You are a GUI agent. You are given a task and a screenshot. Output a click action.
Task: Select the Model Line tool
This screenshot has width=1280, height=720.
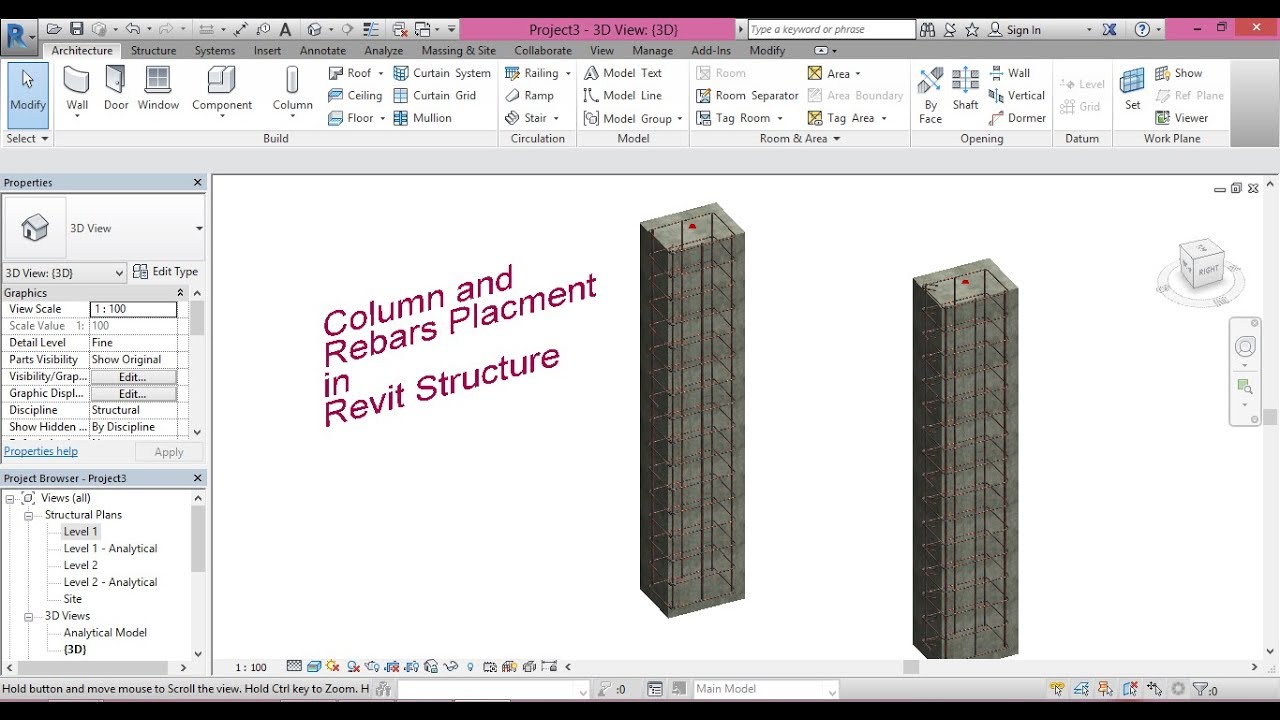(x=622, y=96)
